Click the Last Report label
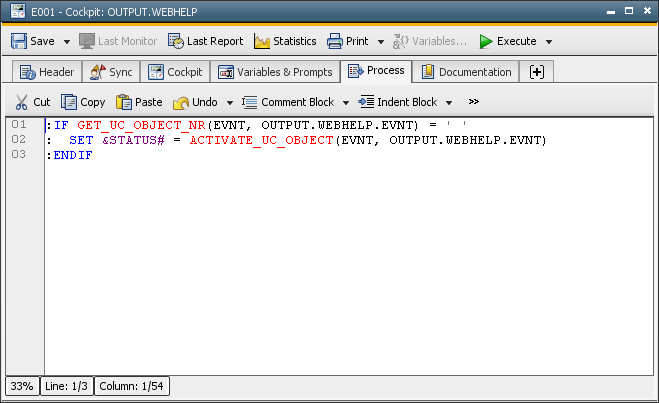Viewport: 659px width, 403px height. (x=215, y=41)
